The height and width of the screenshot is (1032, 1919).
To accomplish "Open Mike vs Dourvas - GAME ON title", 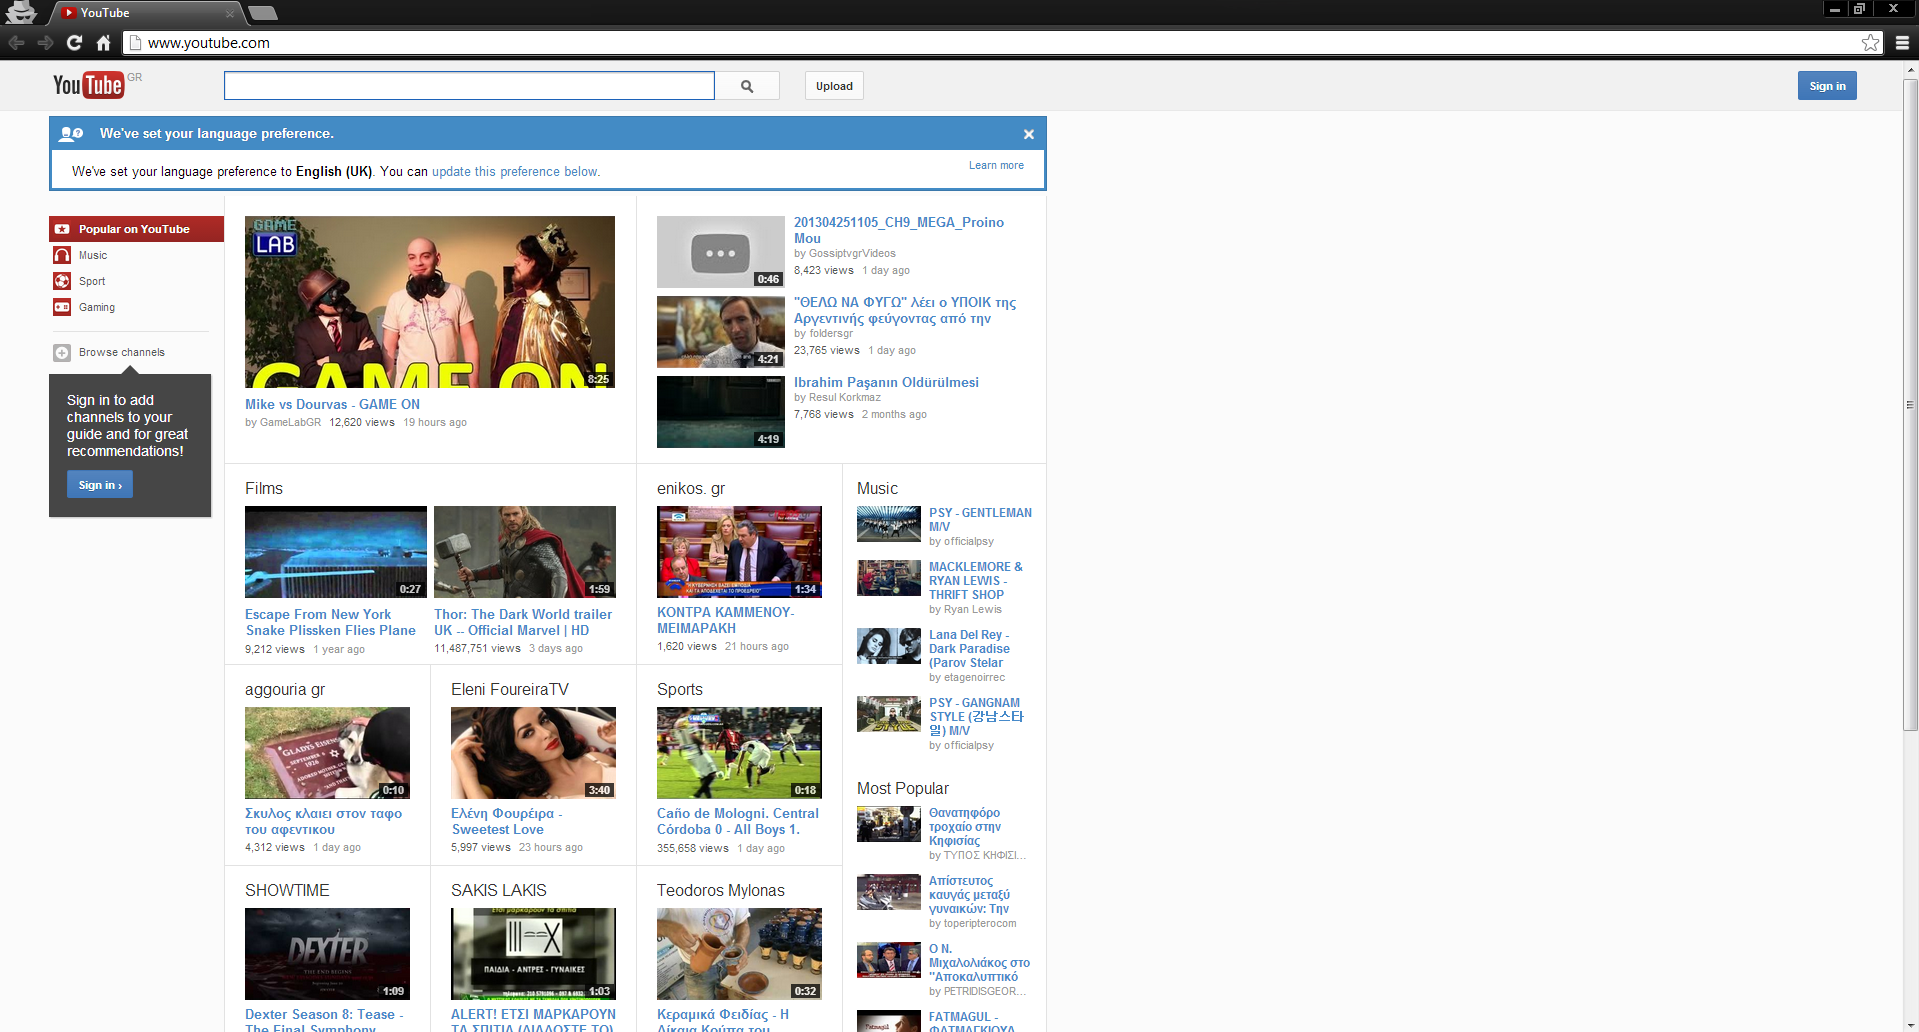I will 332,404.
